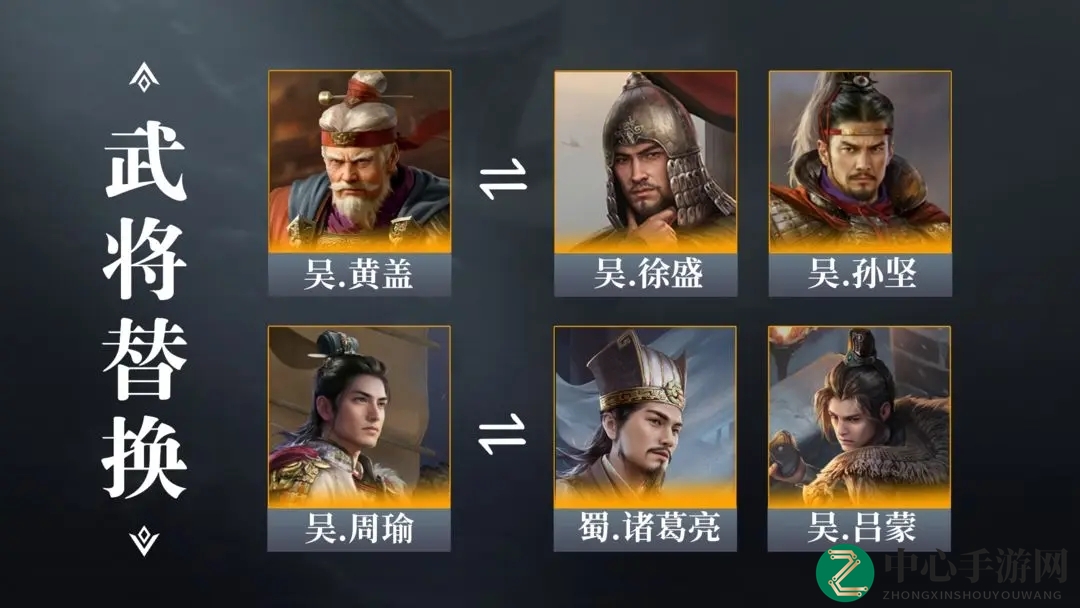Screen dimensions: 1080x608
Task: Click the green Z logo icon
Action: [845, 573]
